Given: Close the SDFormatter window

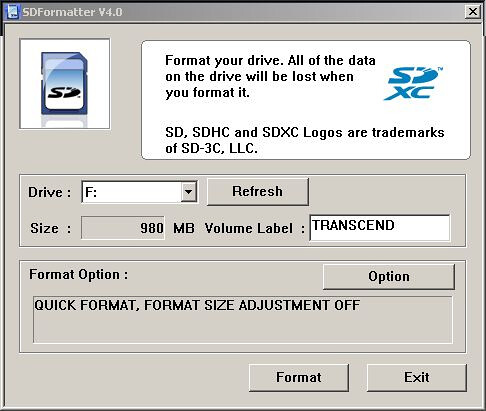Looking at the screenshot, I should point(473,12).
